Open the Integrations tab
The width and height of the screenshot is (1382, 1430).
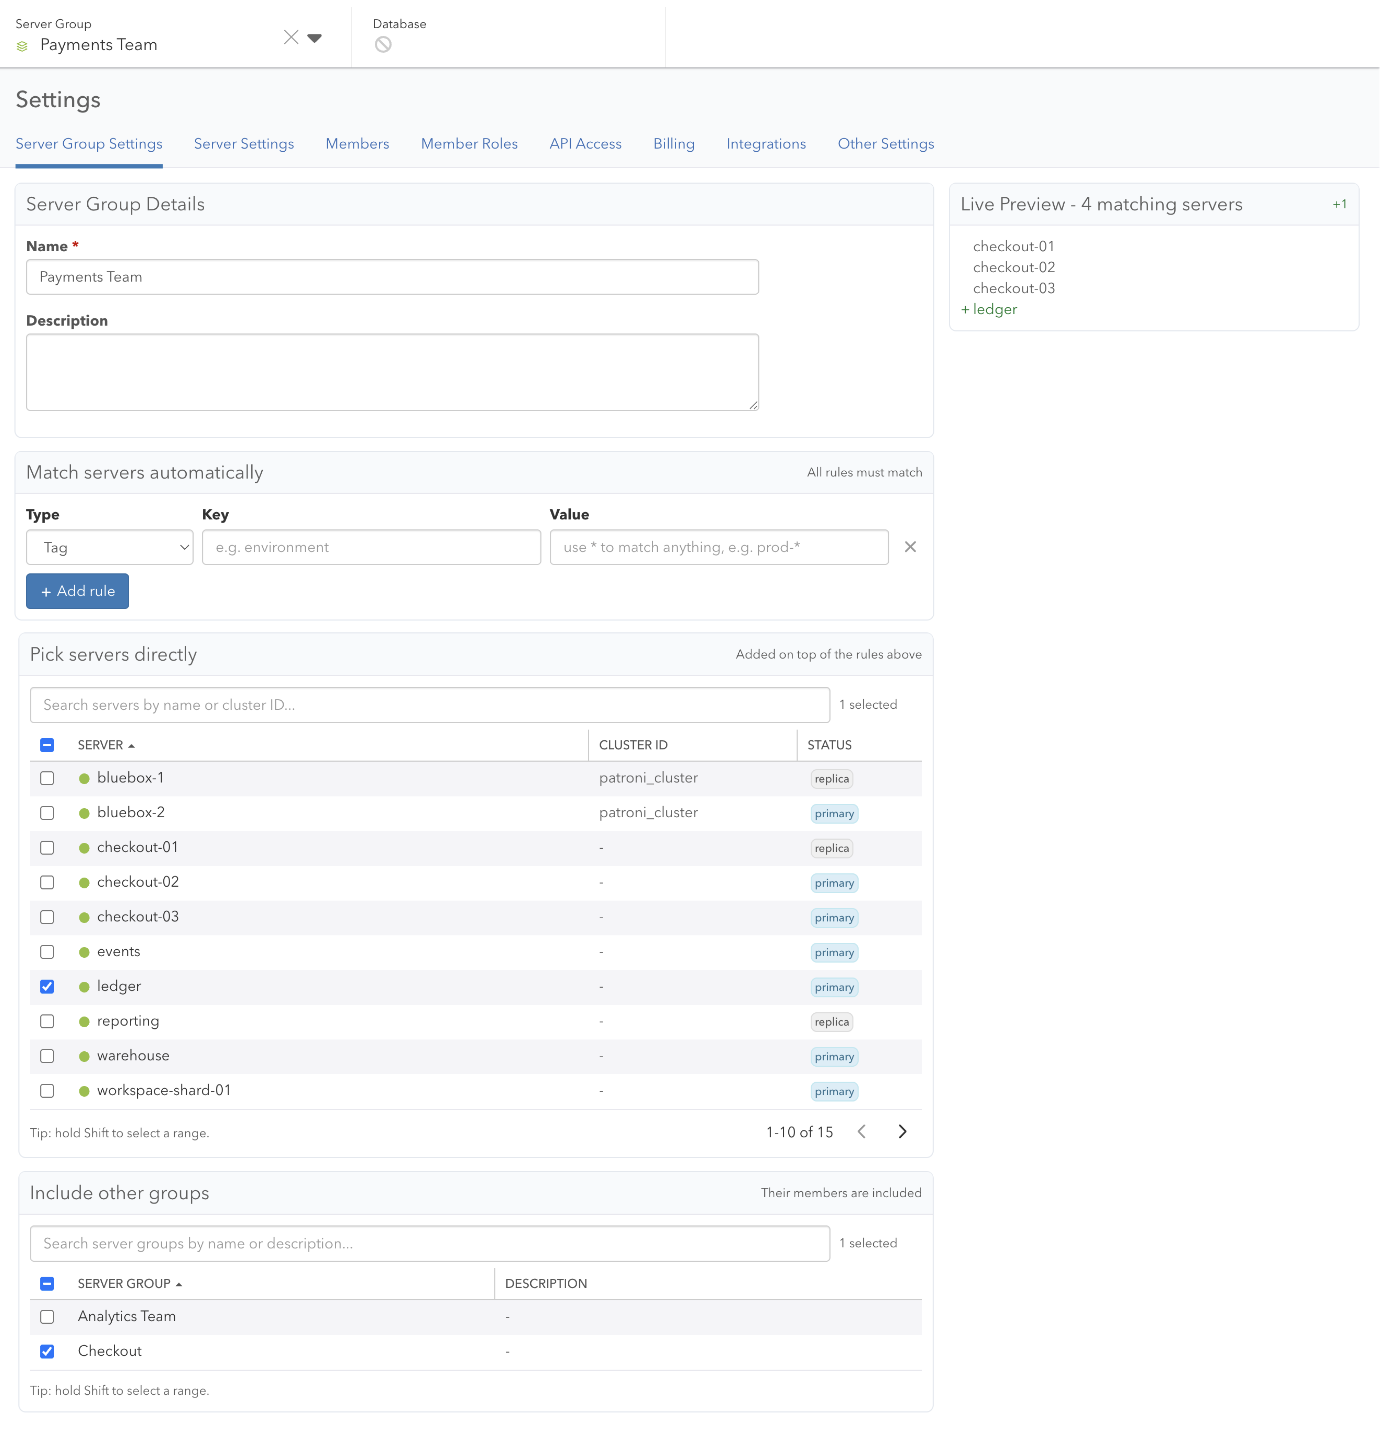coord(766,144)
